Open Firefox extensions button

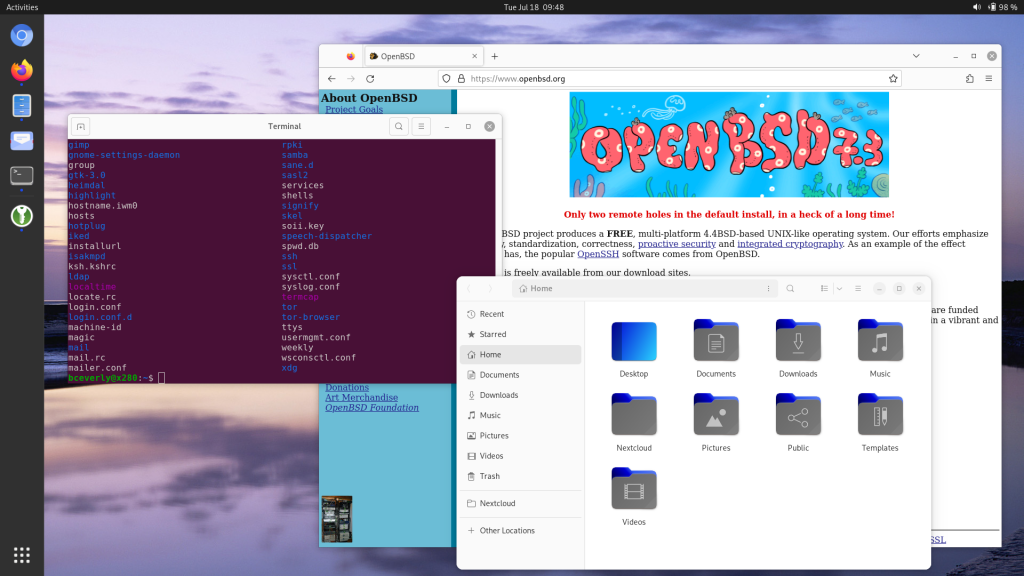coord(970,78)
